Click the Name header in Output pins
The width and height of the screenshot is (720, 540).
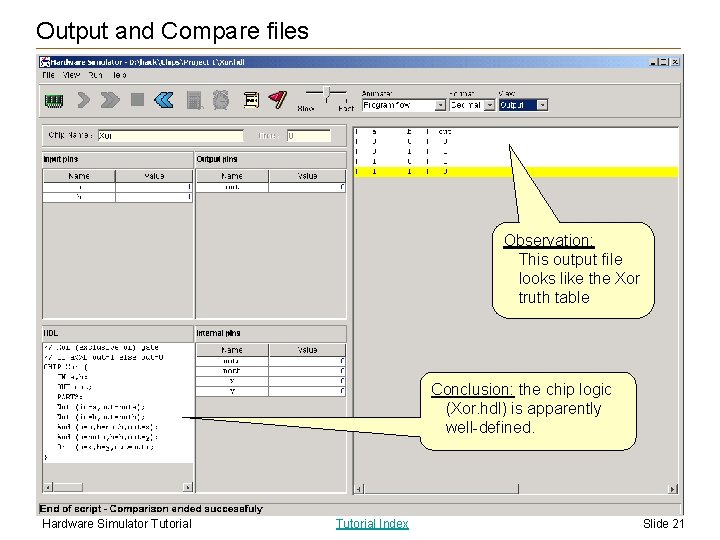(232, 176)
